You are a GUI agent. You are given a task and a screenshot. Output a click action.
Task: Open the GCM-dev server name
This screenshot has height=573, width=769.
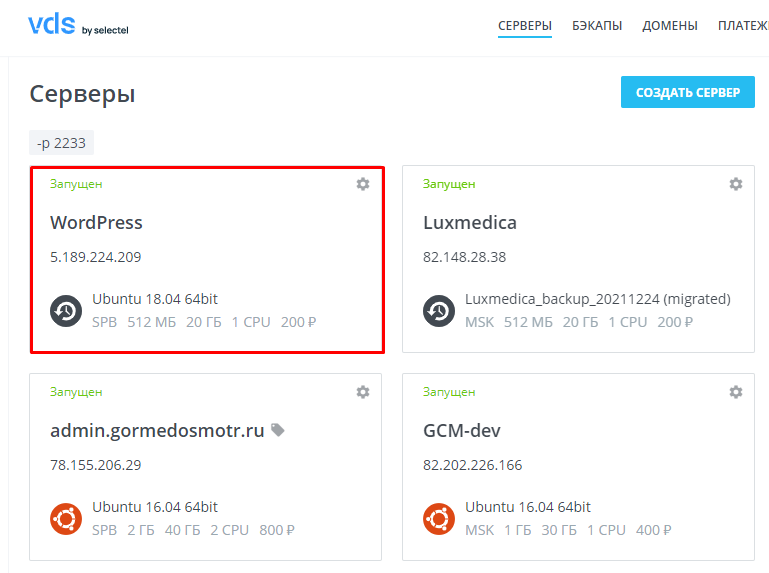click(x=462, y=431)
